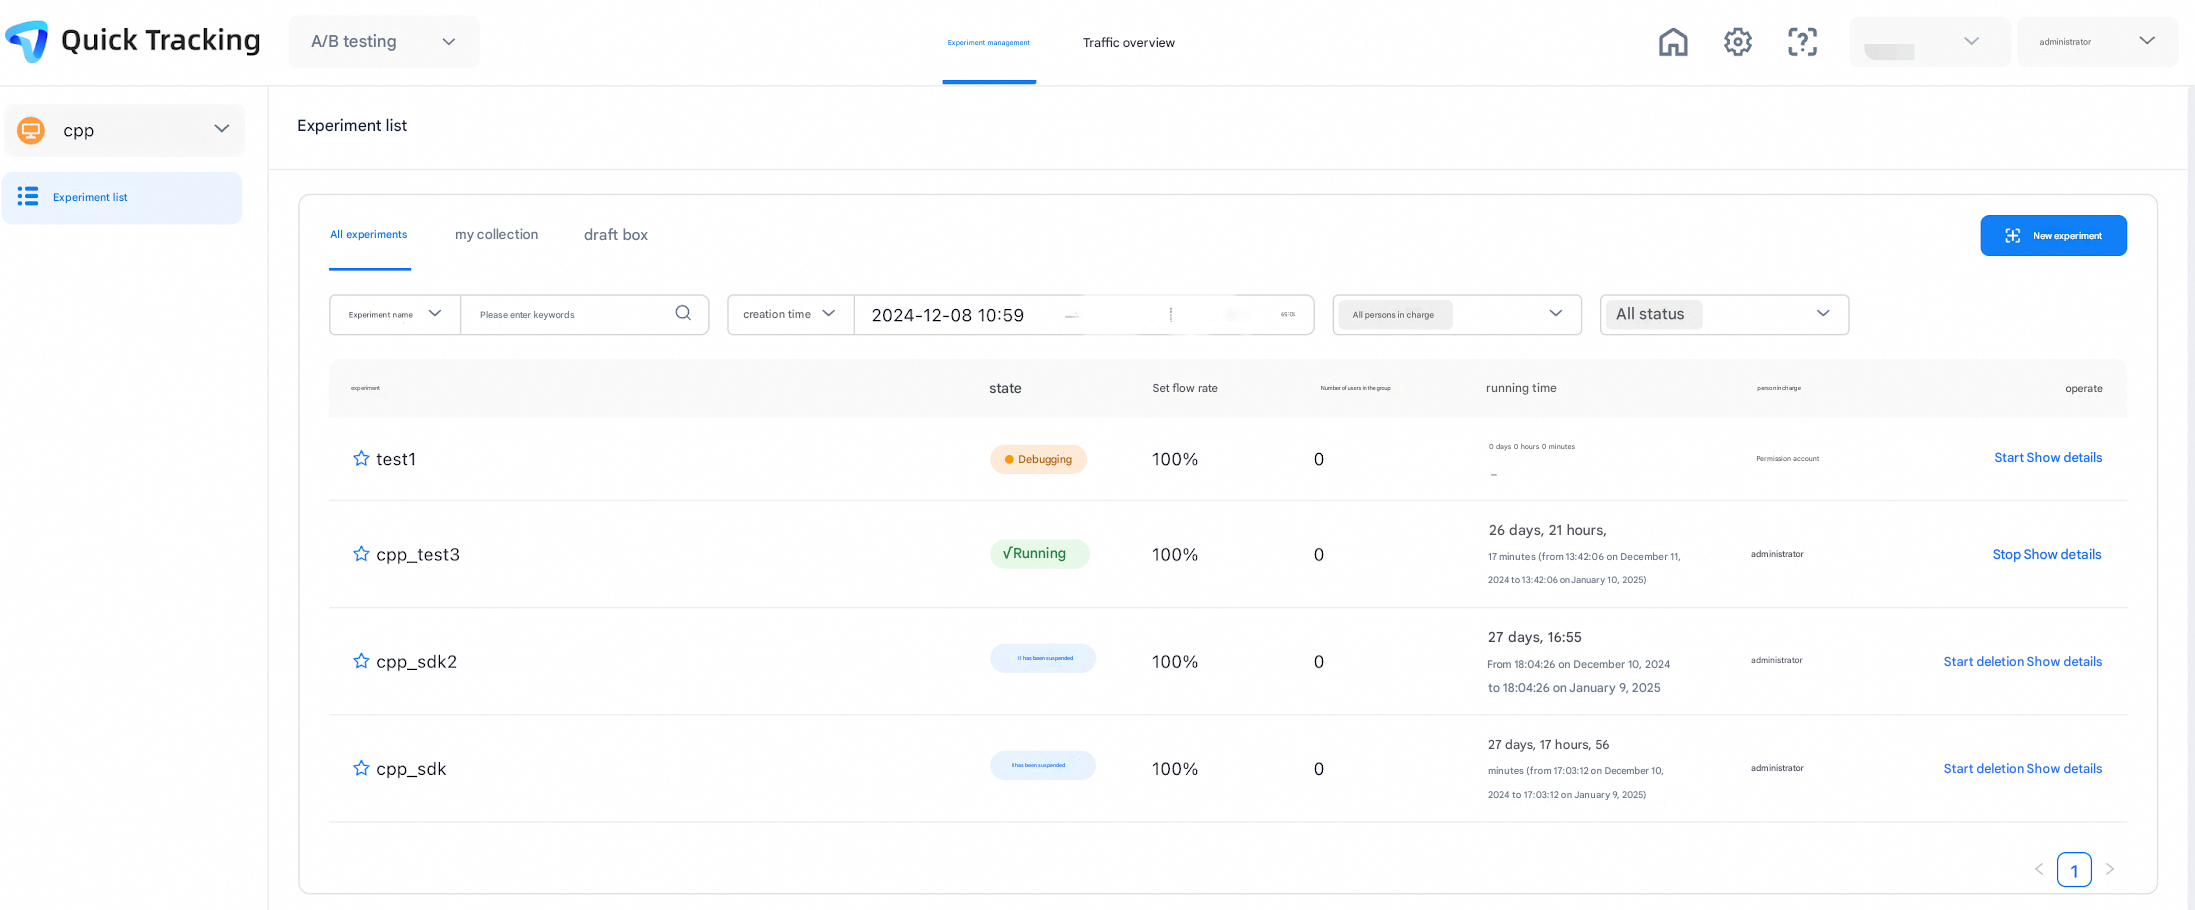This screenshot has height=910, width=2195.
Task: Open the draft box tab
Action: click(615, 235)
